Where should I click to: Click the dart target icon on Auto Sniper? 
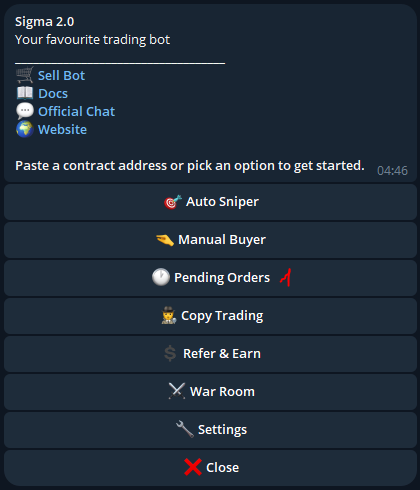pyautogui.click(x=173, y=202)
